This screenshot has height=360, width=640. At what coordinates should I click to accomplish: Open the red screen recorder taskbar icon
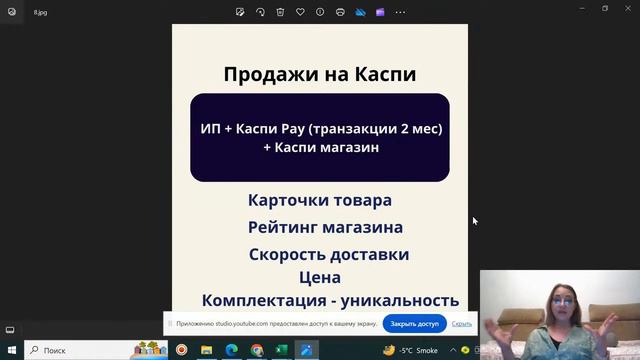point(182,350)
